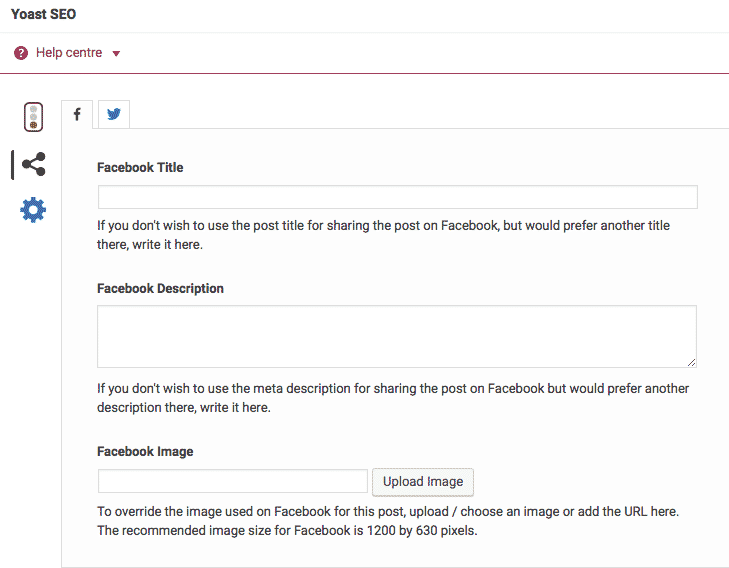Click the Facebook Description label

(160, 289)
